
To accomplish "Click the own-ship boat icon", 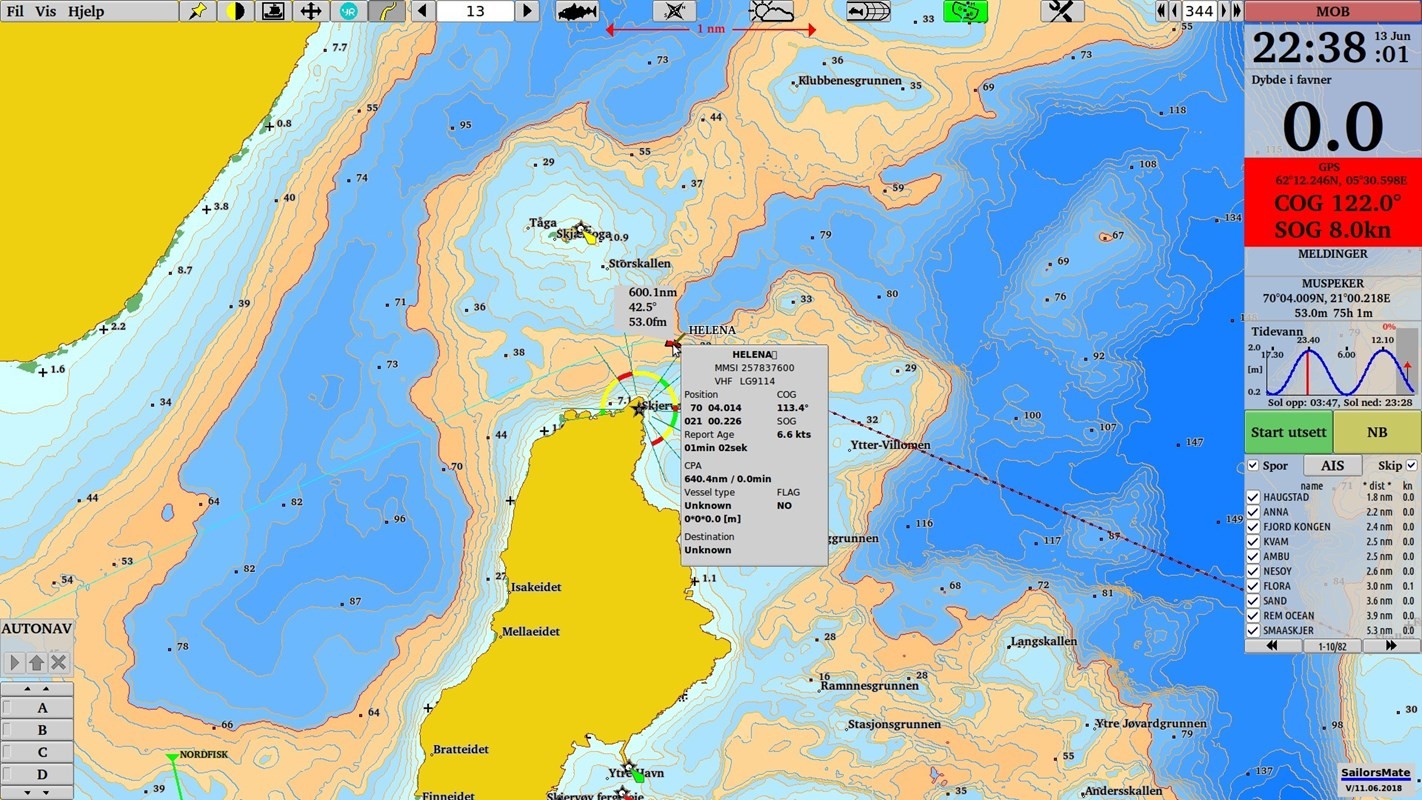I will (273, 11).
